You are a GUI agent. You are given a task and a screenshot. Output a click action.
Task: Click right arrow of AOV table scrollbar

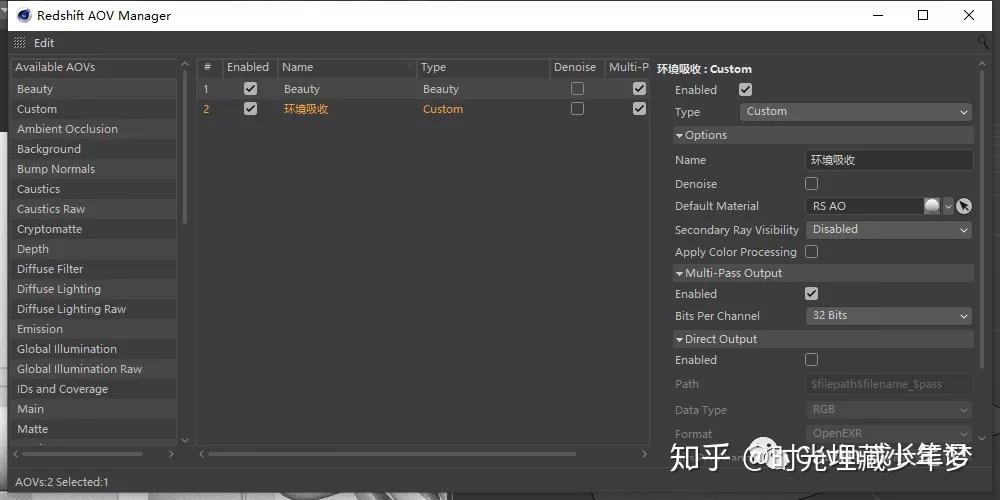point(643,454)
